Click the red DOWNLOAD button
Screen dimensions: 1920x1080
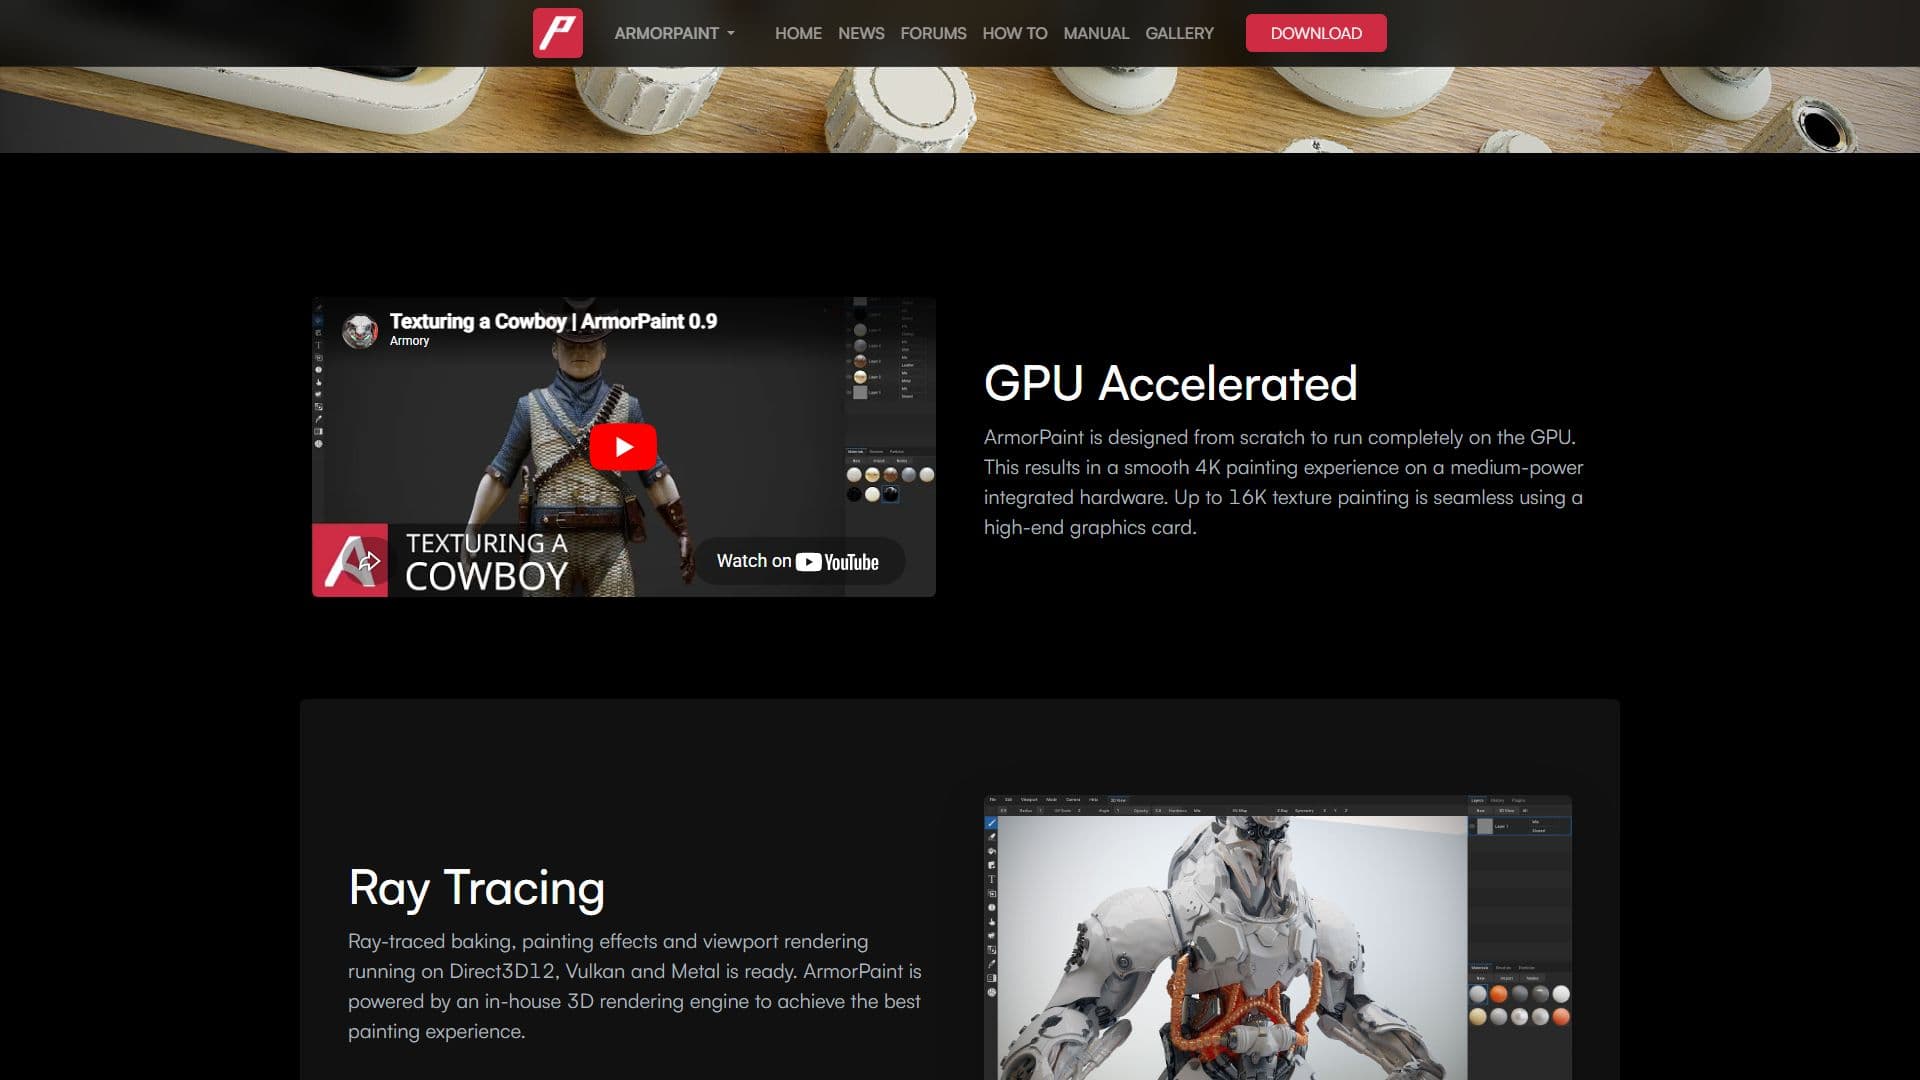1316,33
